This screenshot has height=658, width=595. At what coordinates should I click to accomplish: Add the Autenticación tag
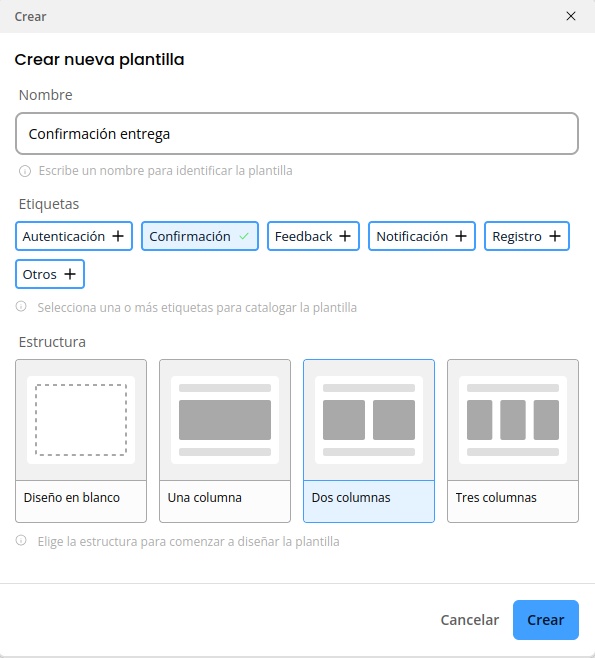(74, 236)
